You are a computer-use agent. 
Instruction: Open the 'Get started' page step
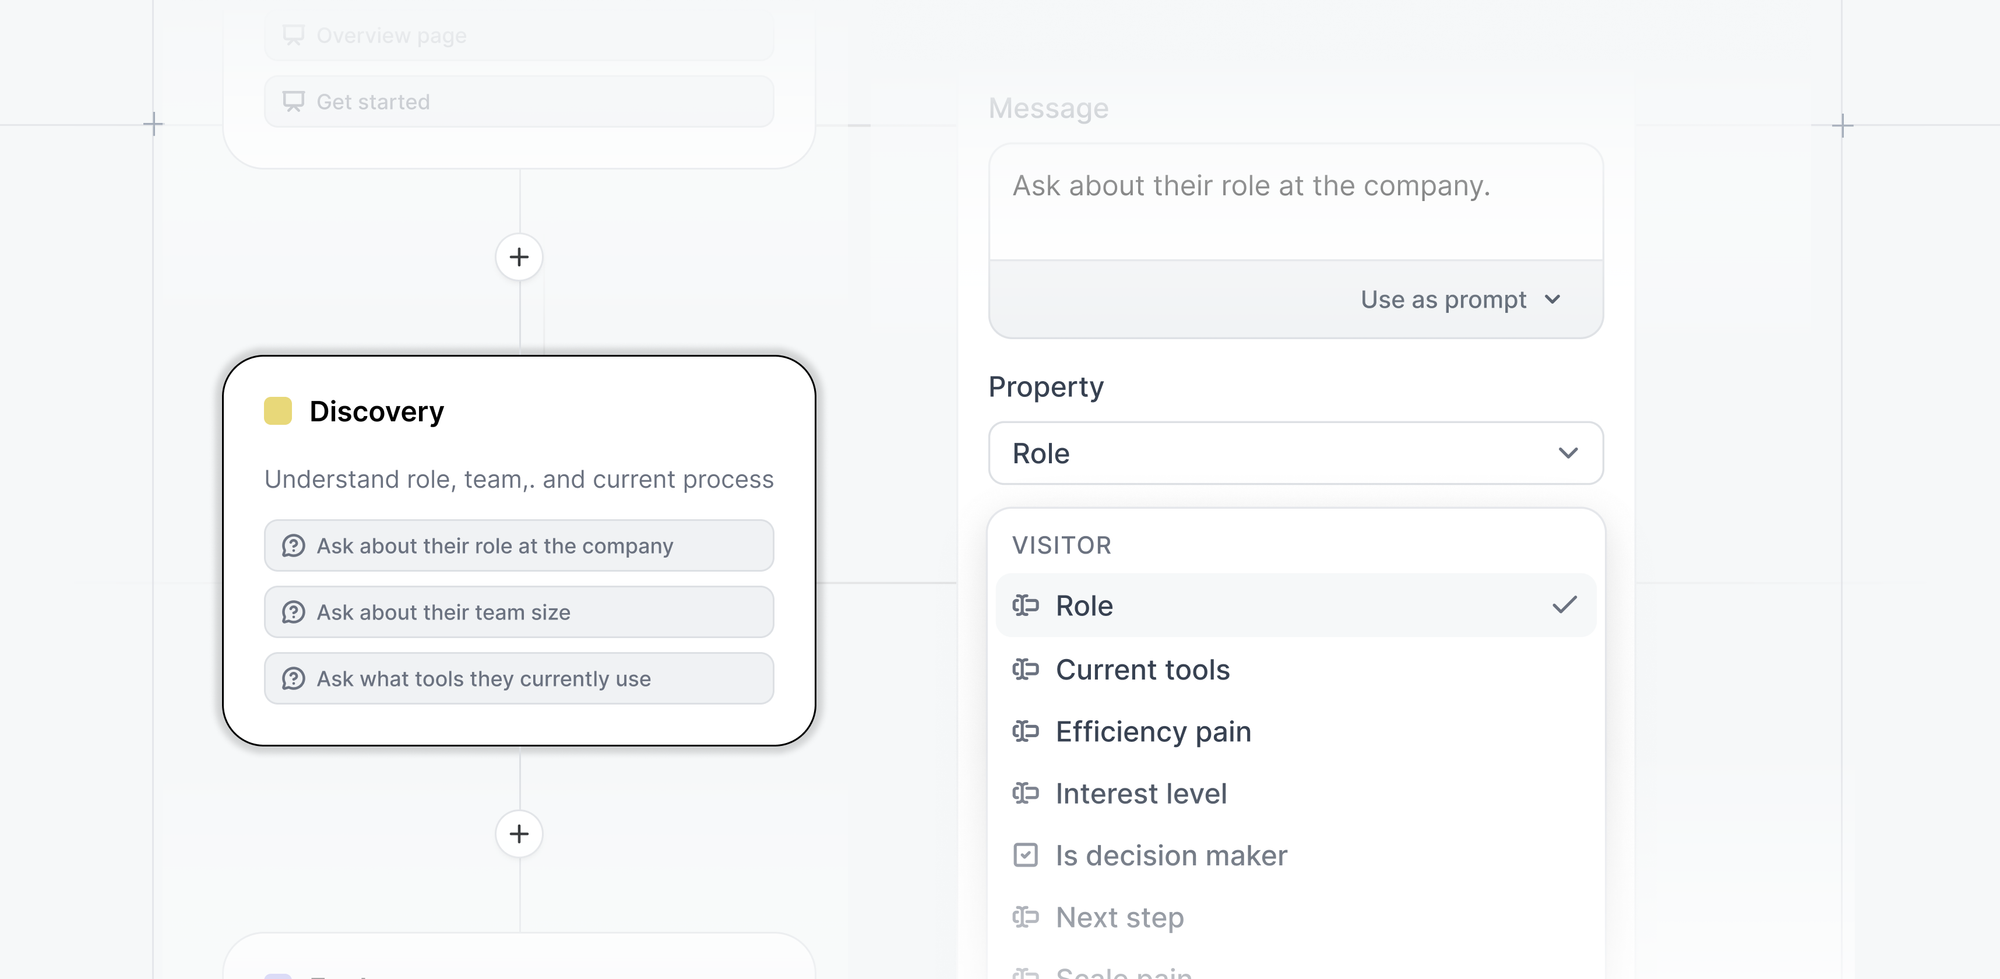[519, 102]
